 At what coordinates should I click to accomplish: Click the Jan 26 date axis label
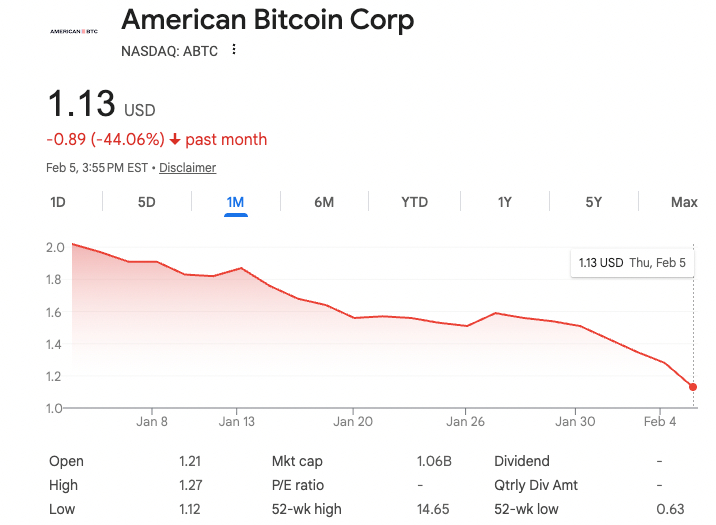(465, 422)
